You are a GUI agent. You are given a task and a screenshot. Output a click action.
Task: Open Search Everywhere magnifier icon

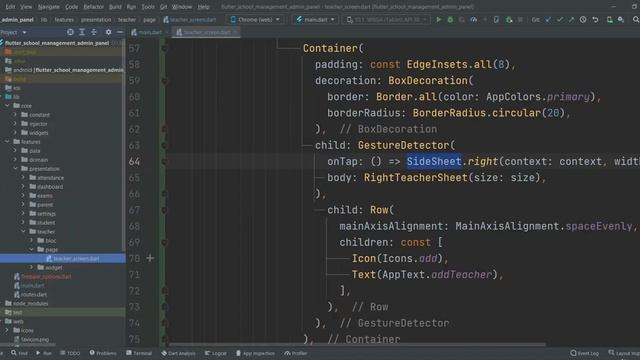(636, 20)
